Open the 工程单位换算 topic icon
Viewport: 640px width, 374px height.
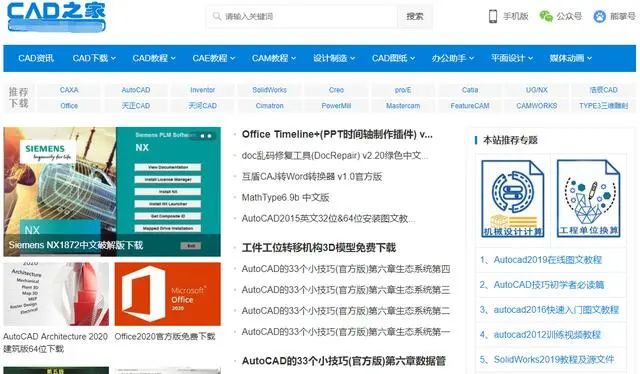tap(588, 199)
